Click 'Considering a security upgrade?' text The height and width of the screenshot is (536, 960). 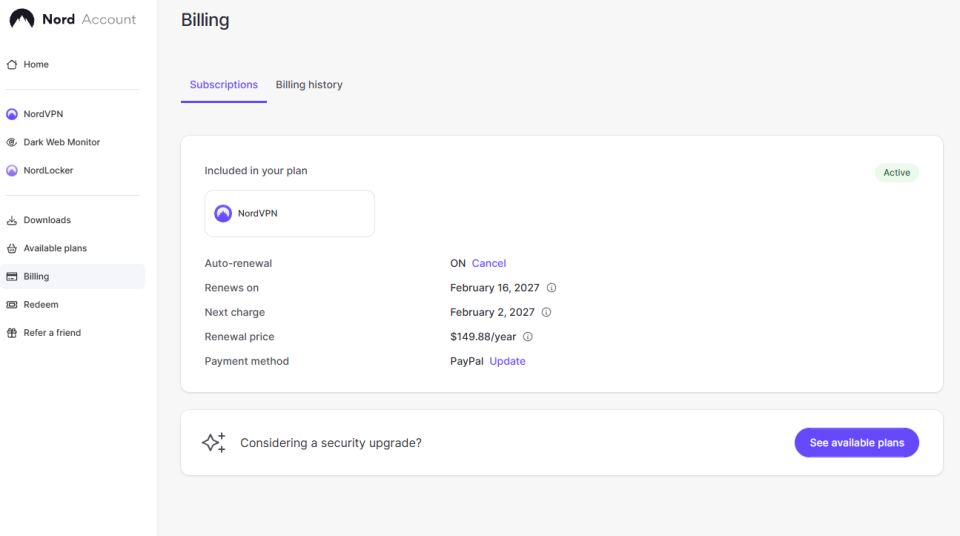coord(331,443)
